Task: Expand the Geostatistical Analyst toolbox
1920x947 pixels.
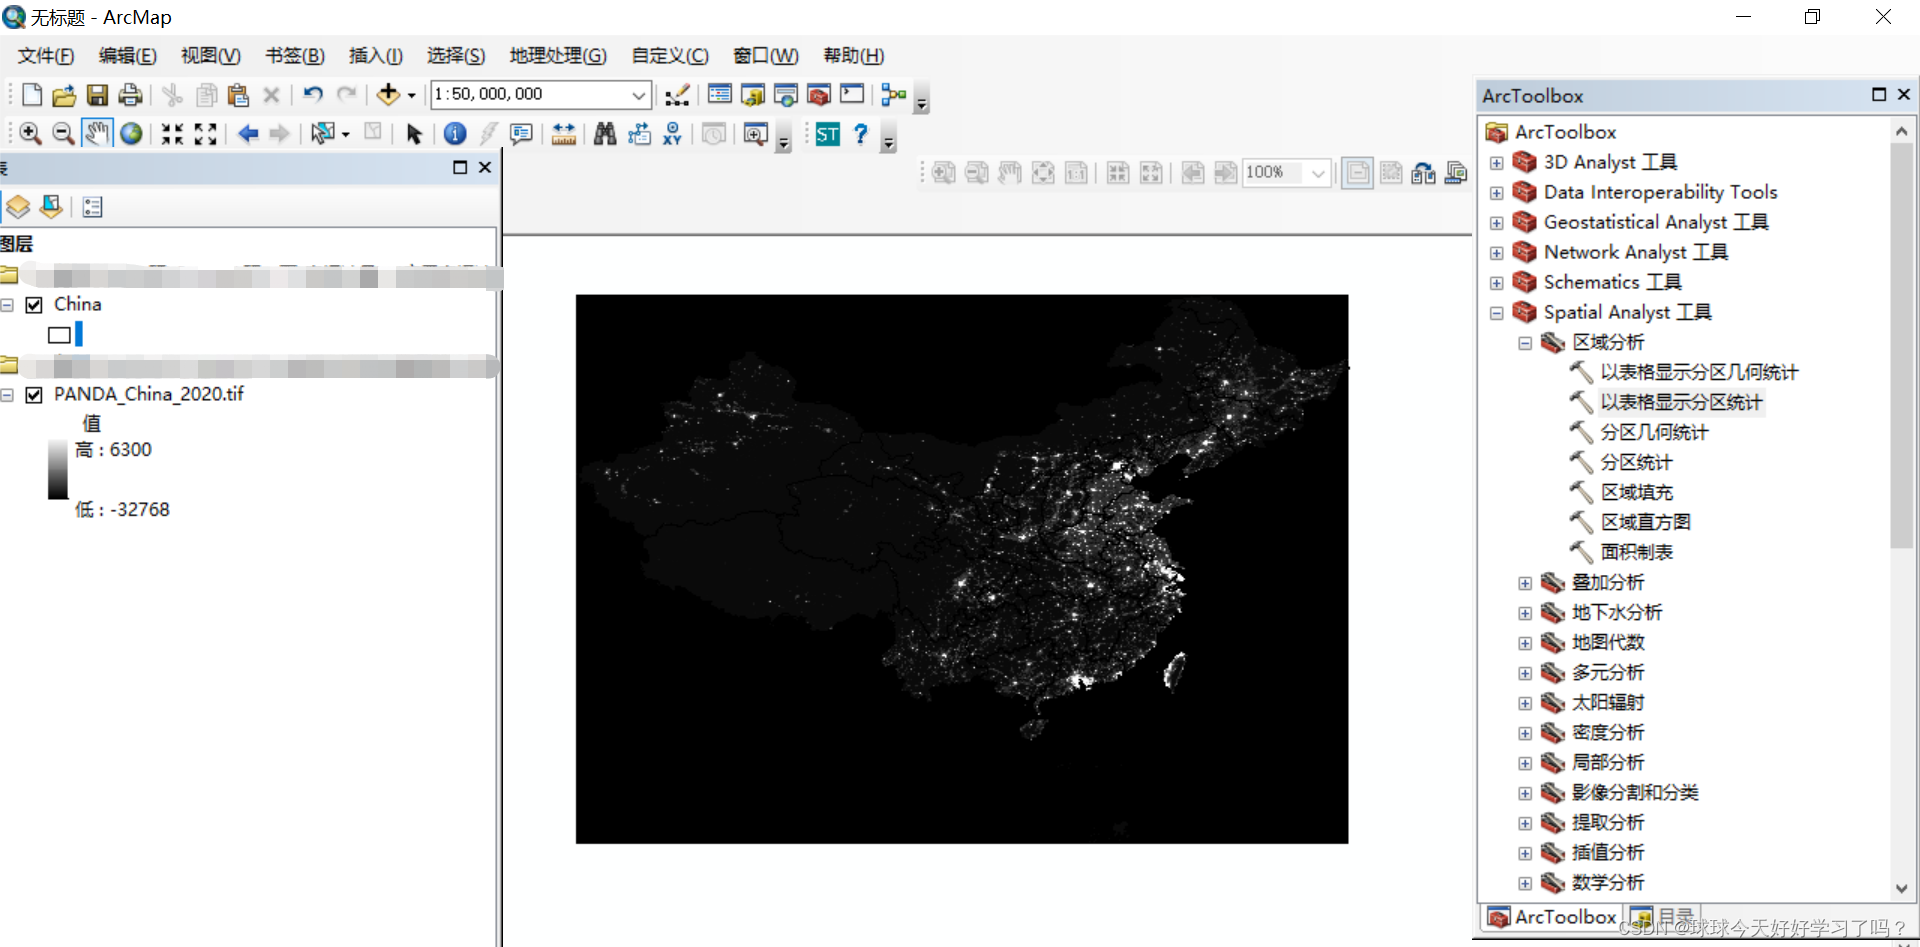Action: [1497, 223]
